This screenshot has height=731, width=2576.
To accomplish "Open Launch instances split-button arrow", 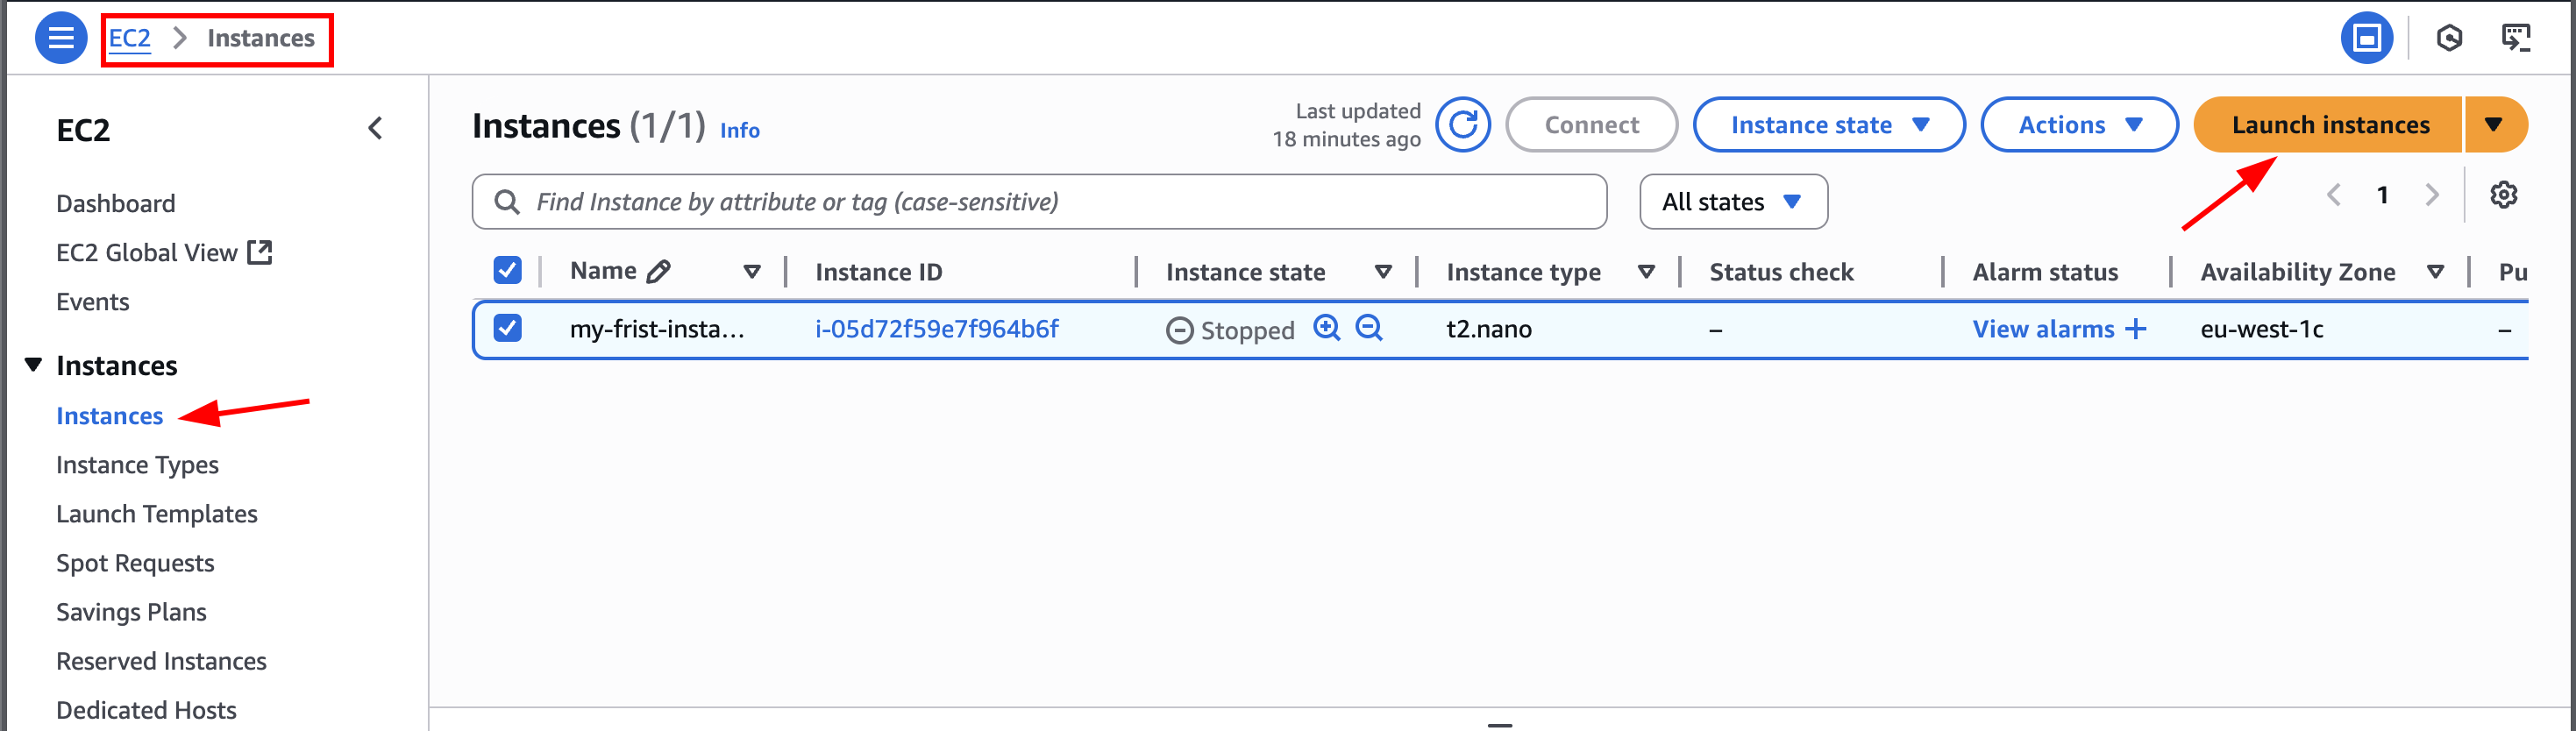I will pyautogui.click(x=2495, y=125).
